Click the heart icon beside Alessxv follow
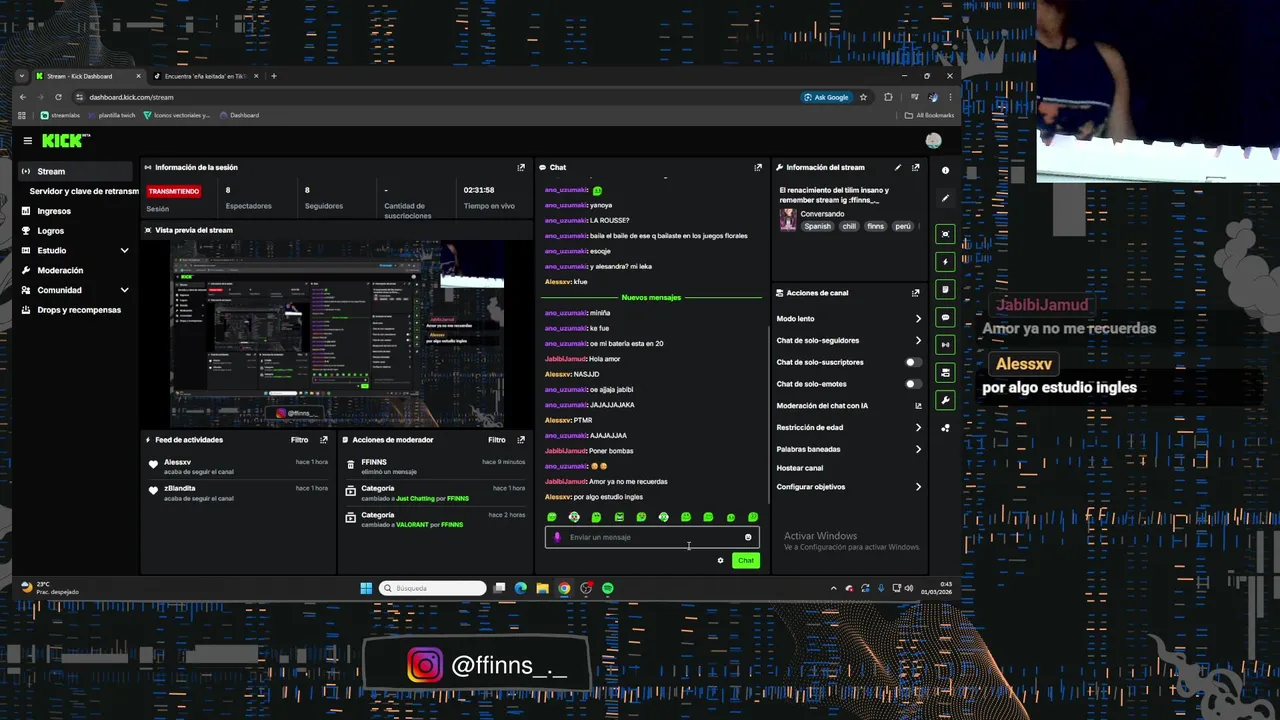This screenshot has height=720, width=1280. pyautogui.click(x=153, y=464)
